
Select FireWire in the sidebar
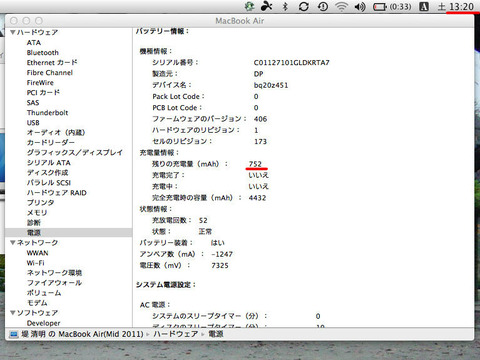(40, 83)
